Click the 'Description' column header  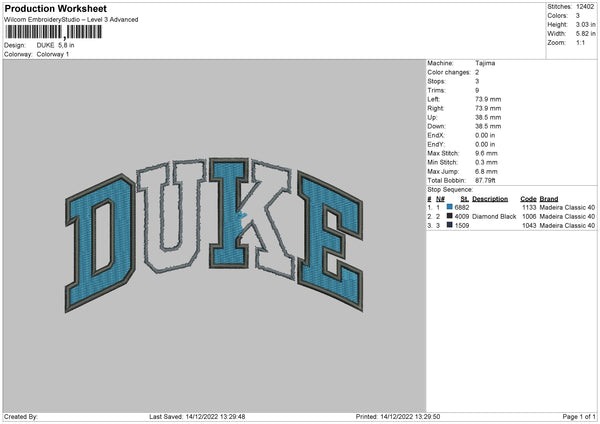[490, 199]
